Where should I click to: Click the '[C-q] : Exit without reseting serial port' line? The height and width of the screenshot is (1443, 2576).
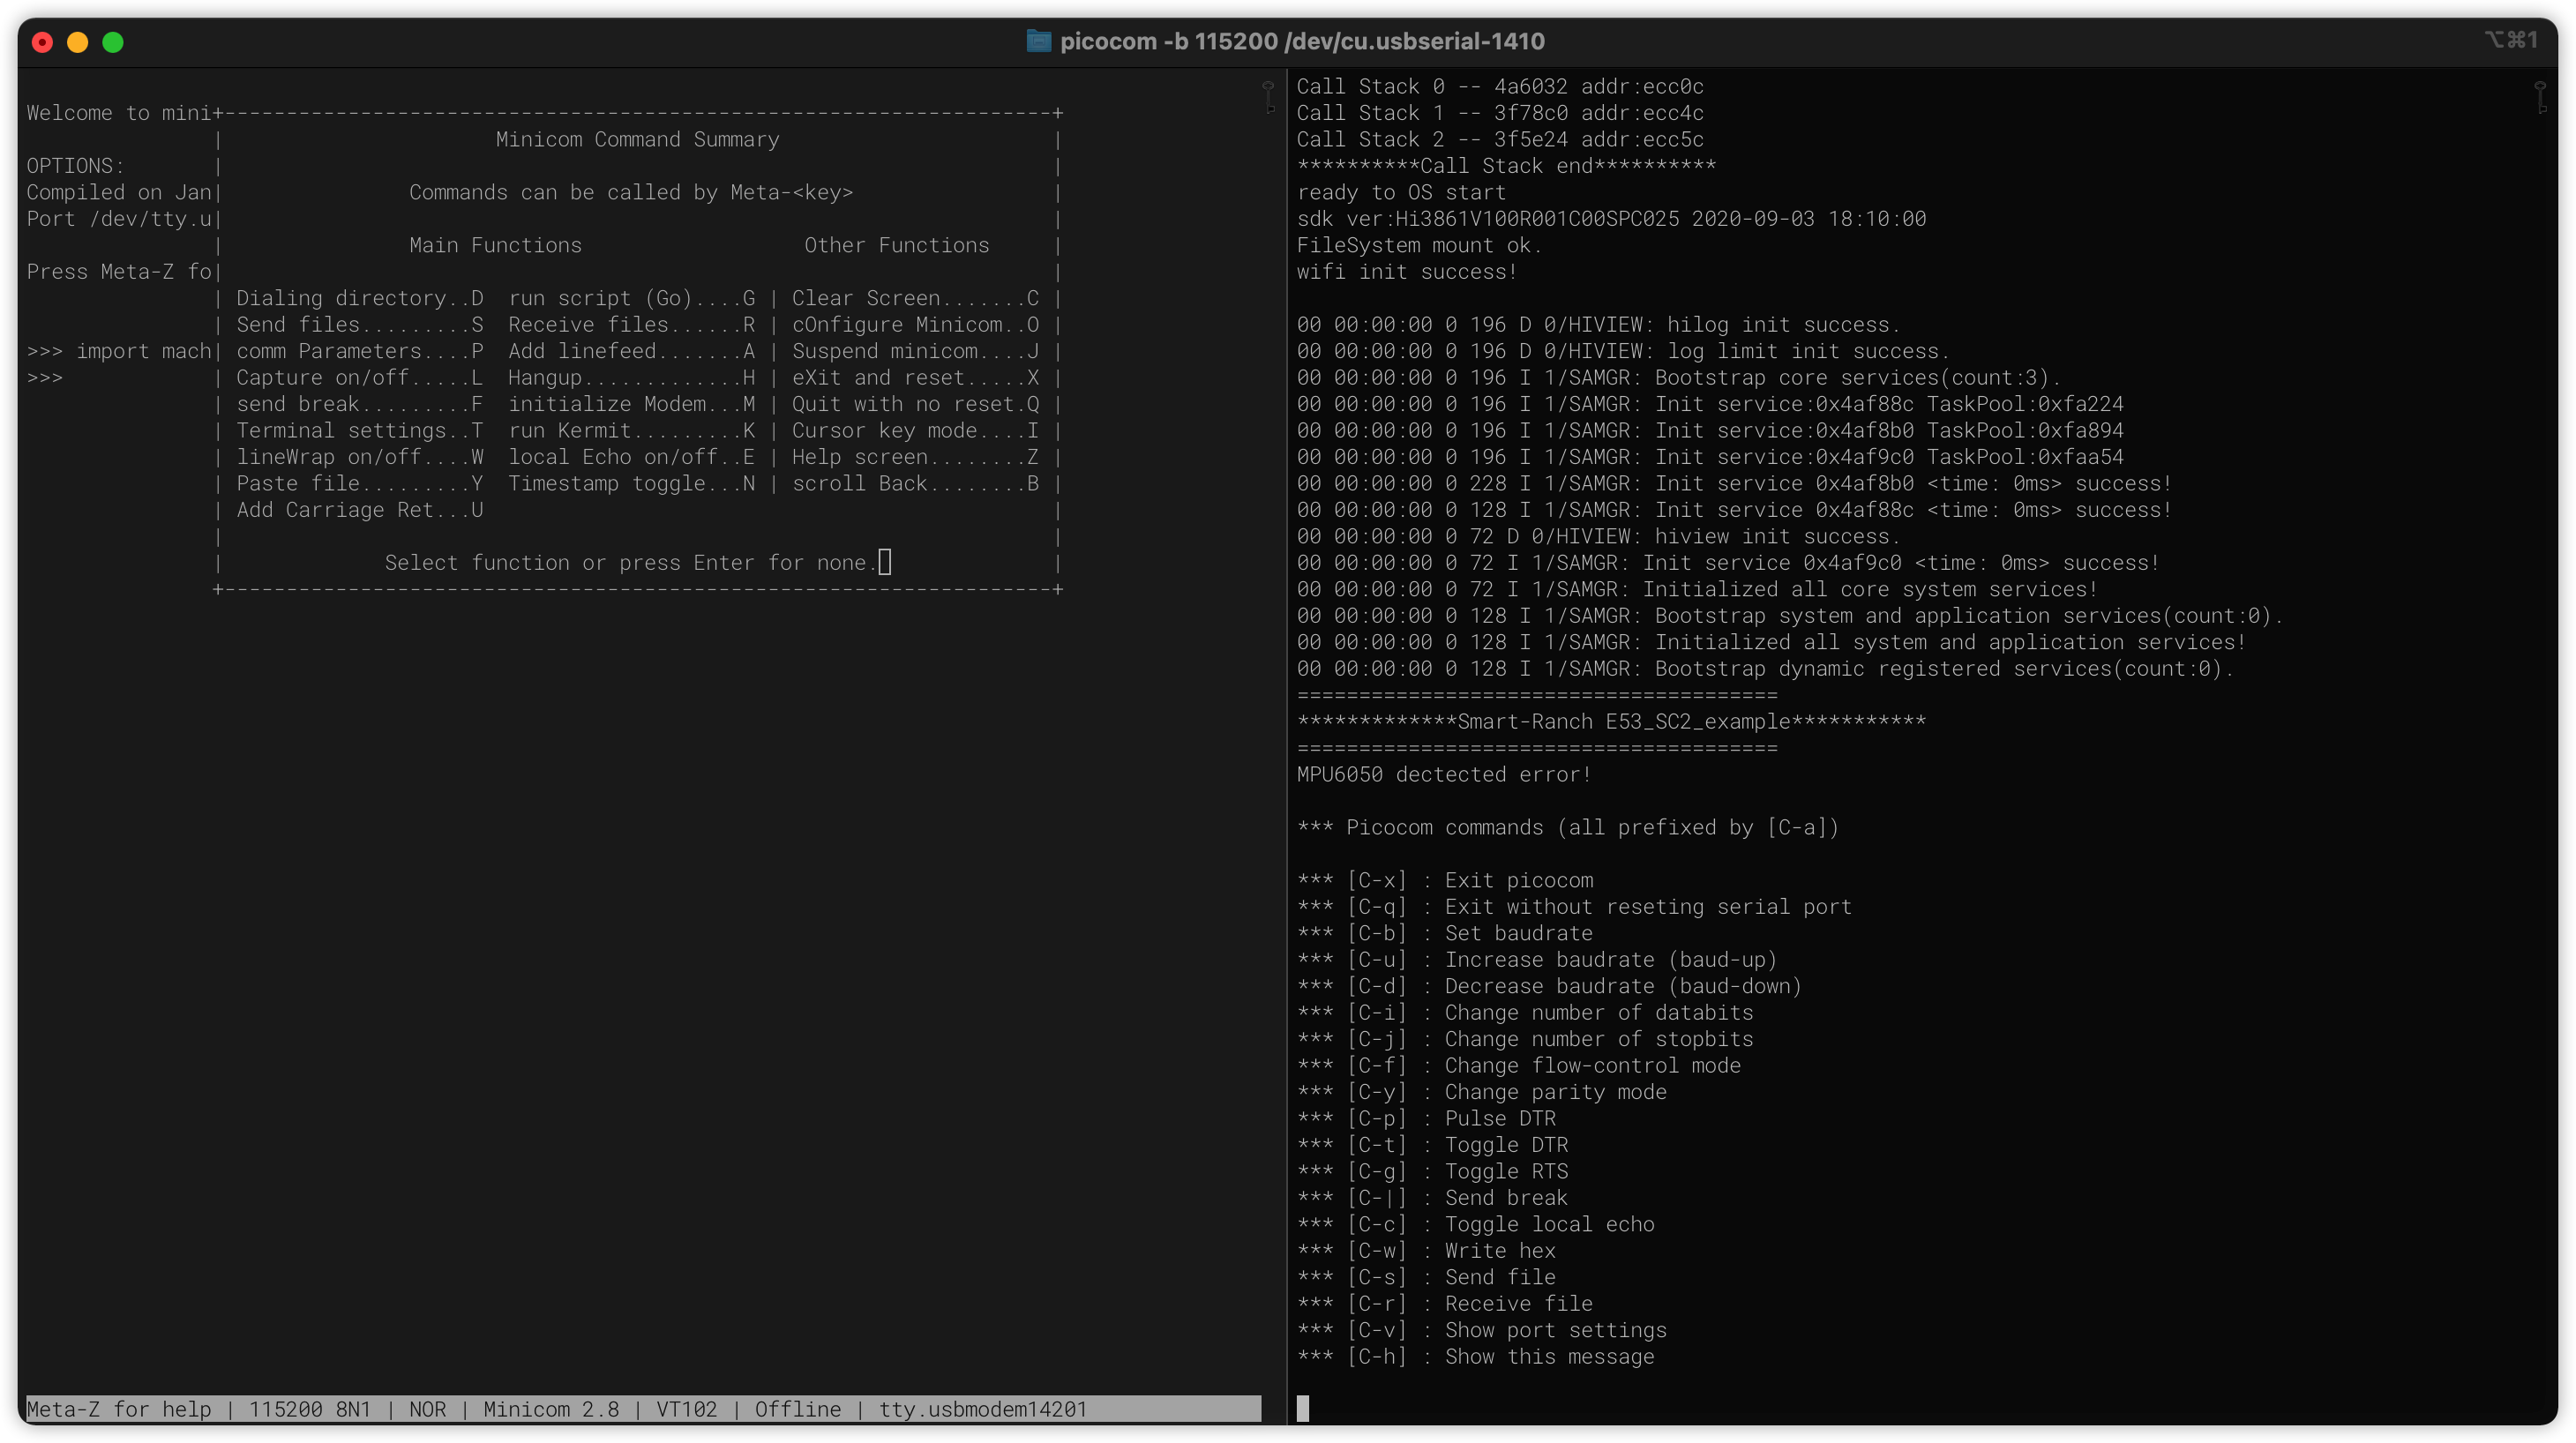tap(1574, 907)
